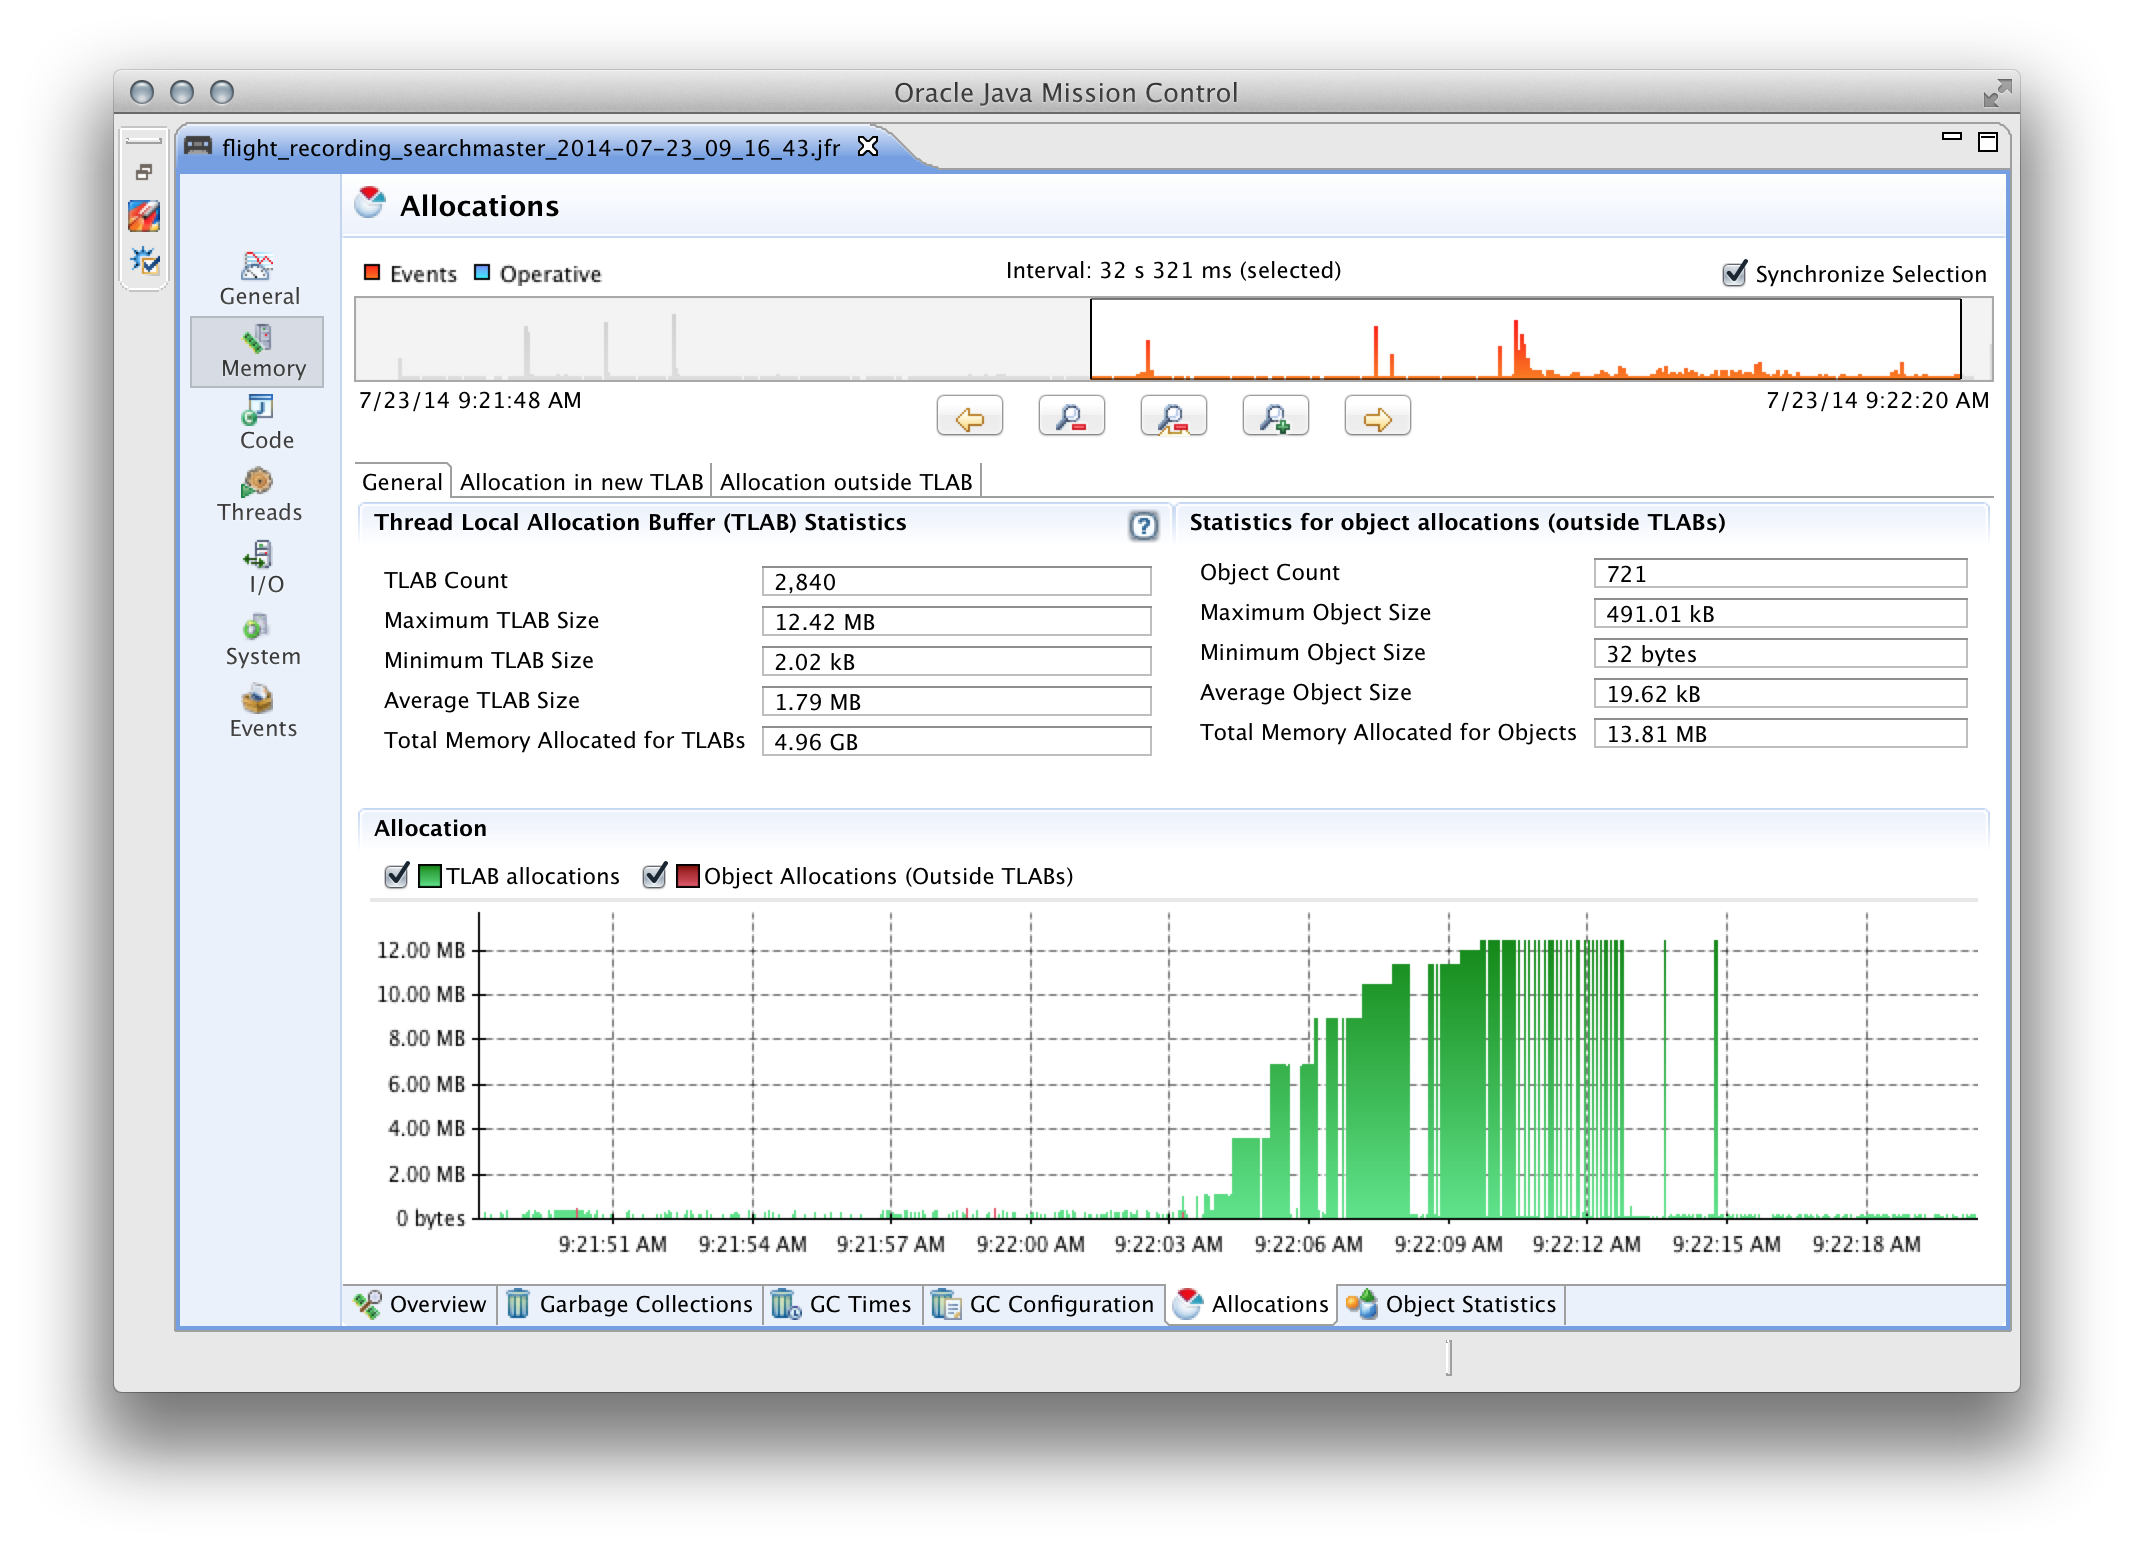The image size is (2134, 1550).
Task: Select the flight_recording_searchmaster .jfr editor tab
Action: (x=530, y=147)
